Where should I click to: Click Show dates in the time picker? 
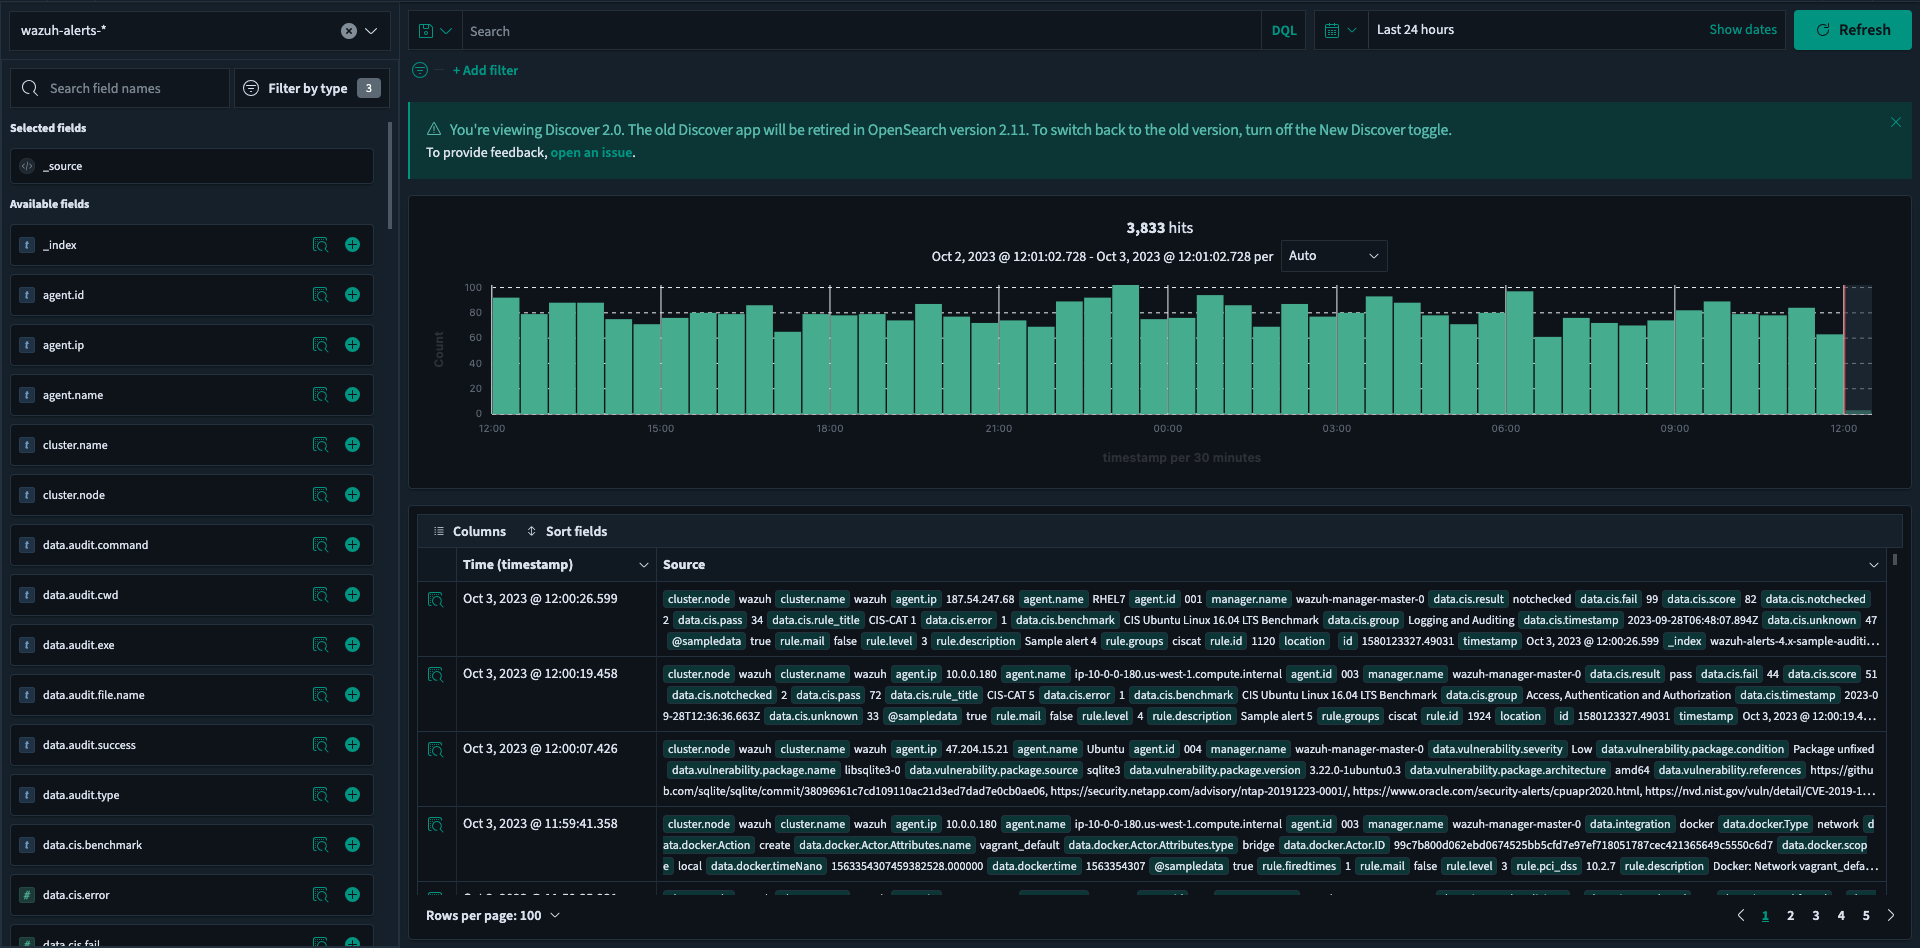(1742, 29)
